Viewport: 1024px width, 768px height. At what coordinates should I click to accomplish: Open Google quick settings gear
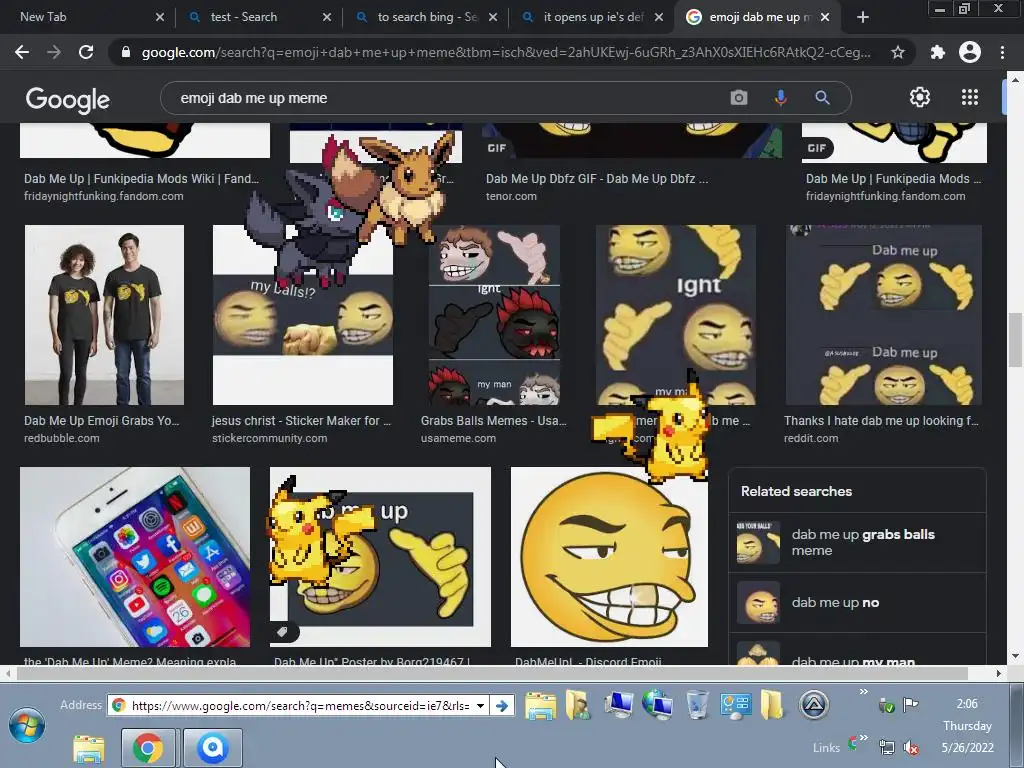click(920, 97)
